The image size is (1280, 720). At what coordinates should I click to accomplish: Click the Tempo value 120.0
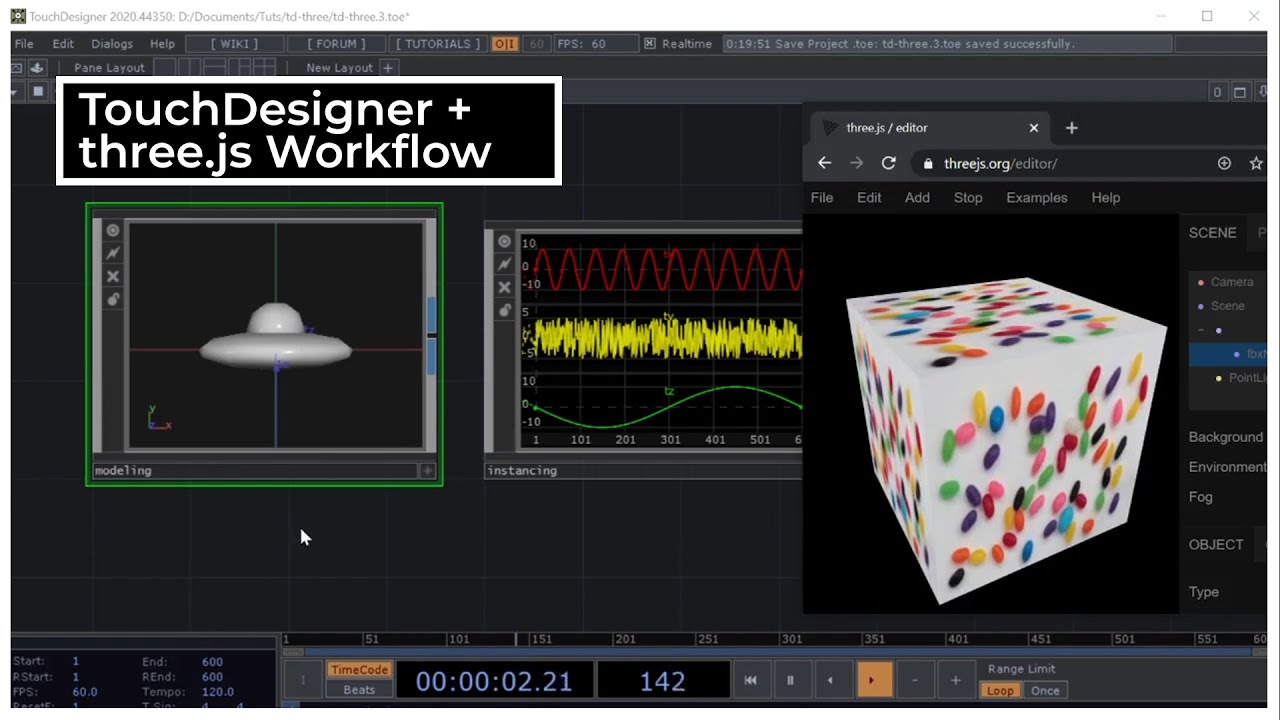(217, 692)
